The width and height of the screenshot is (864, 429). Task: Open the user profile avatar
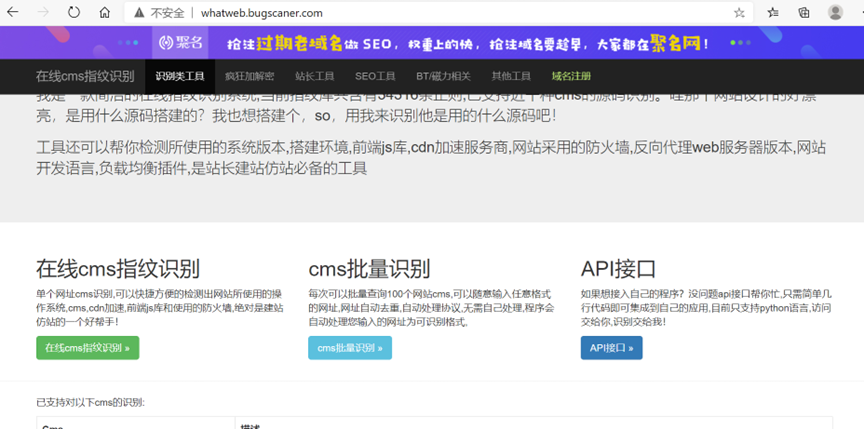835,13
